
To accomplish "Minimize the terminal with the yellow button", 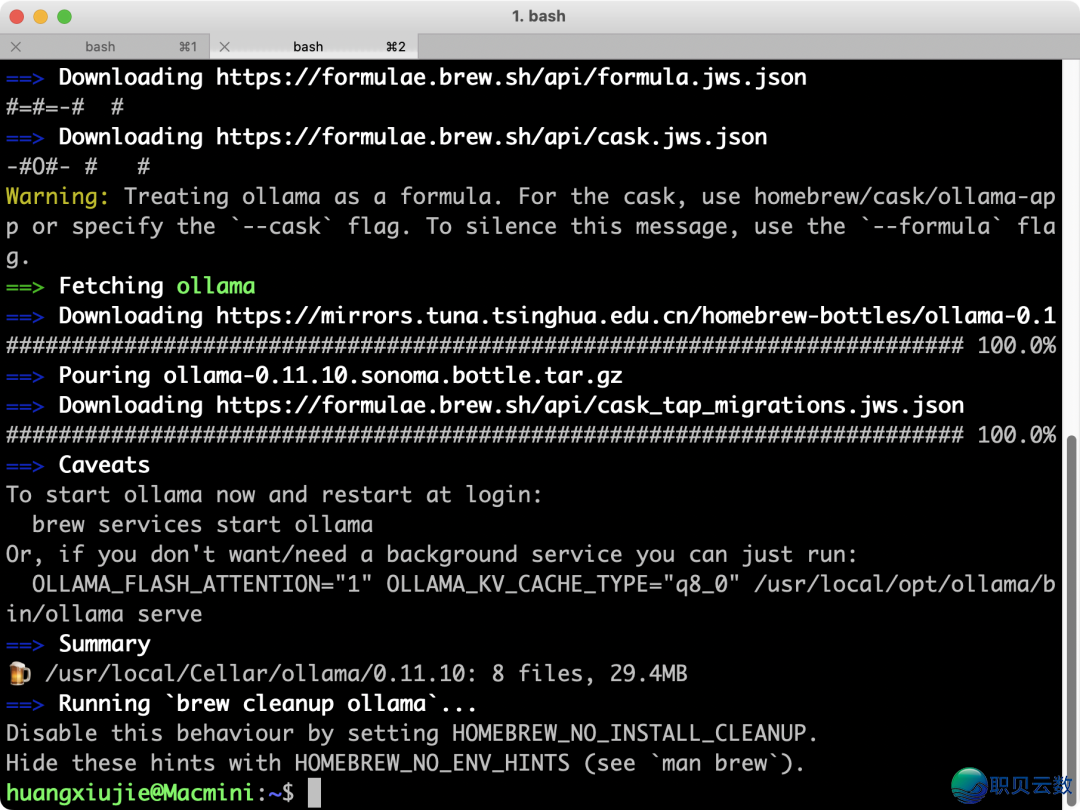I will point(41,17).
